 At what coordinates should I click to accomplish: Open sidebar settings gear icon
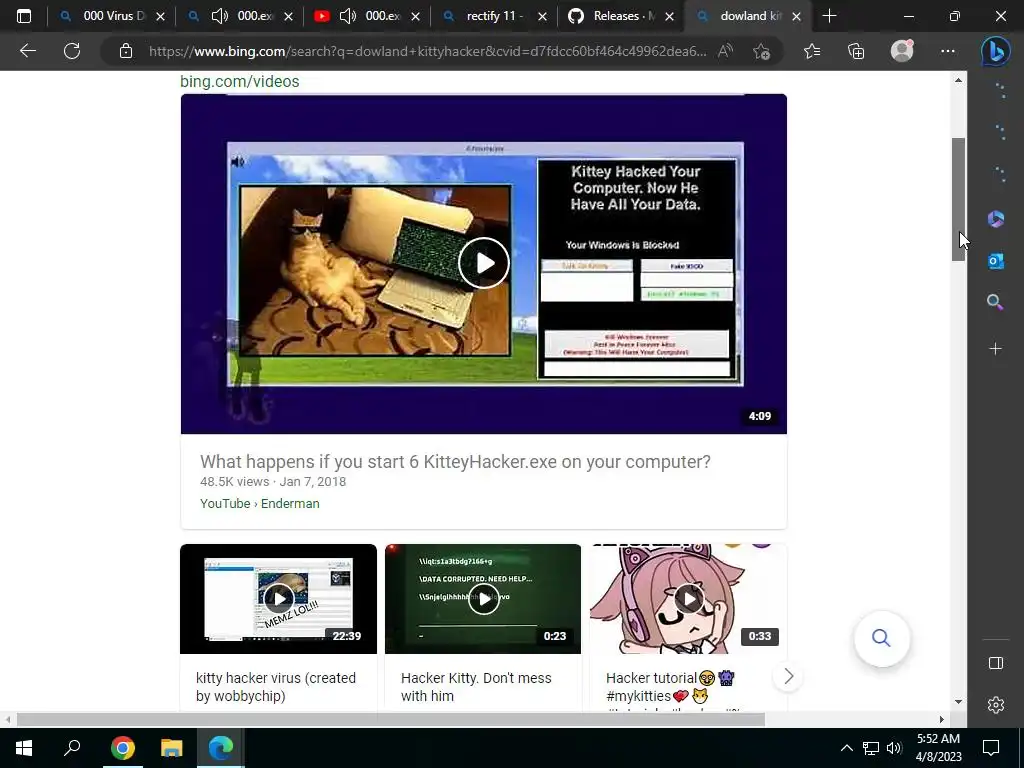coord(996,705)
